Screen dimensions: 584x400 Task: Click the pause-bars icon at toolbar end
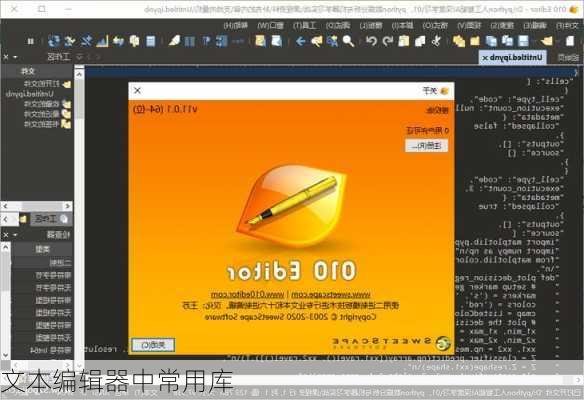click(x=31, y=41)
